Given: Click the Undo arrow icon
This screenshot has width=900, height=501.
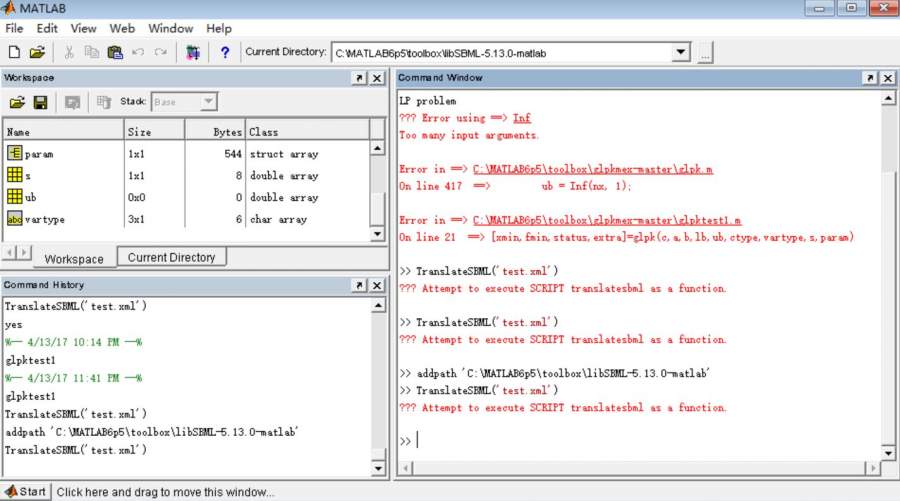Looking at the screenshot, I should tap(138, 52).
